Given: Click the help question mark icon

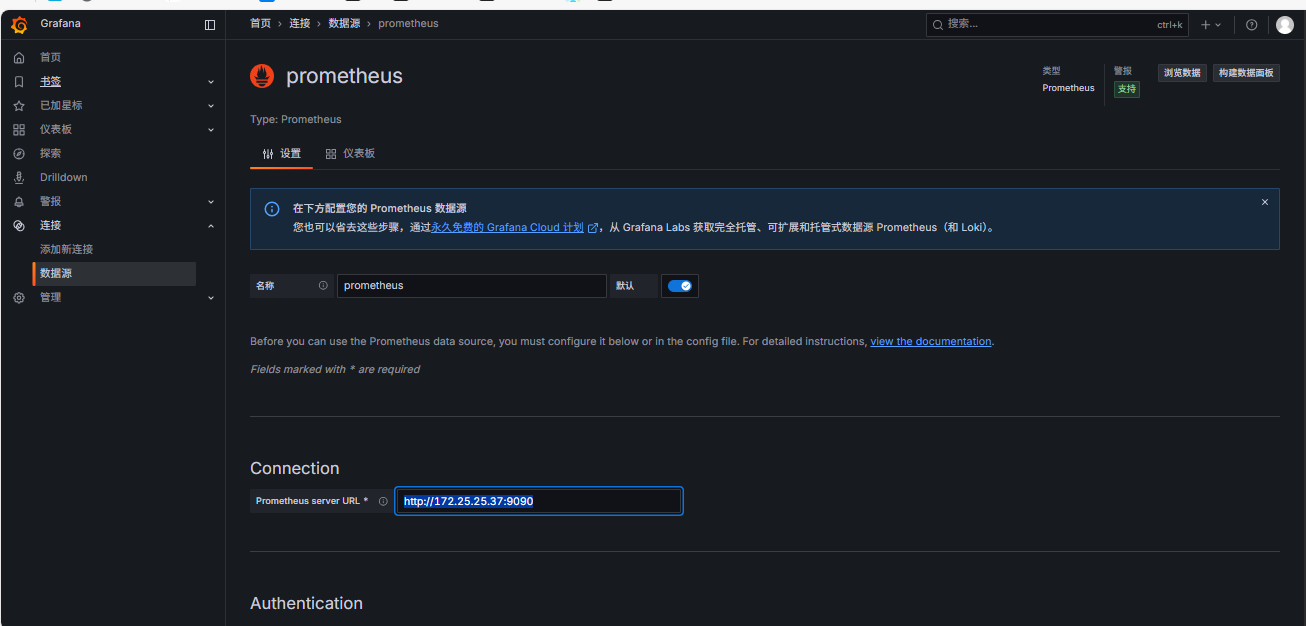Looking at the screenshot, I should point(1252,24).
